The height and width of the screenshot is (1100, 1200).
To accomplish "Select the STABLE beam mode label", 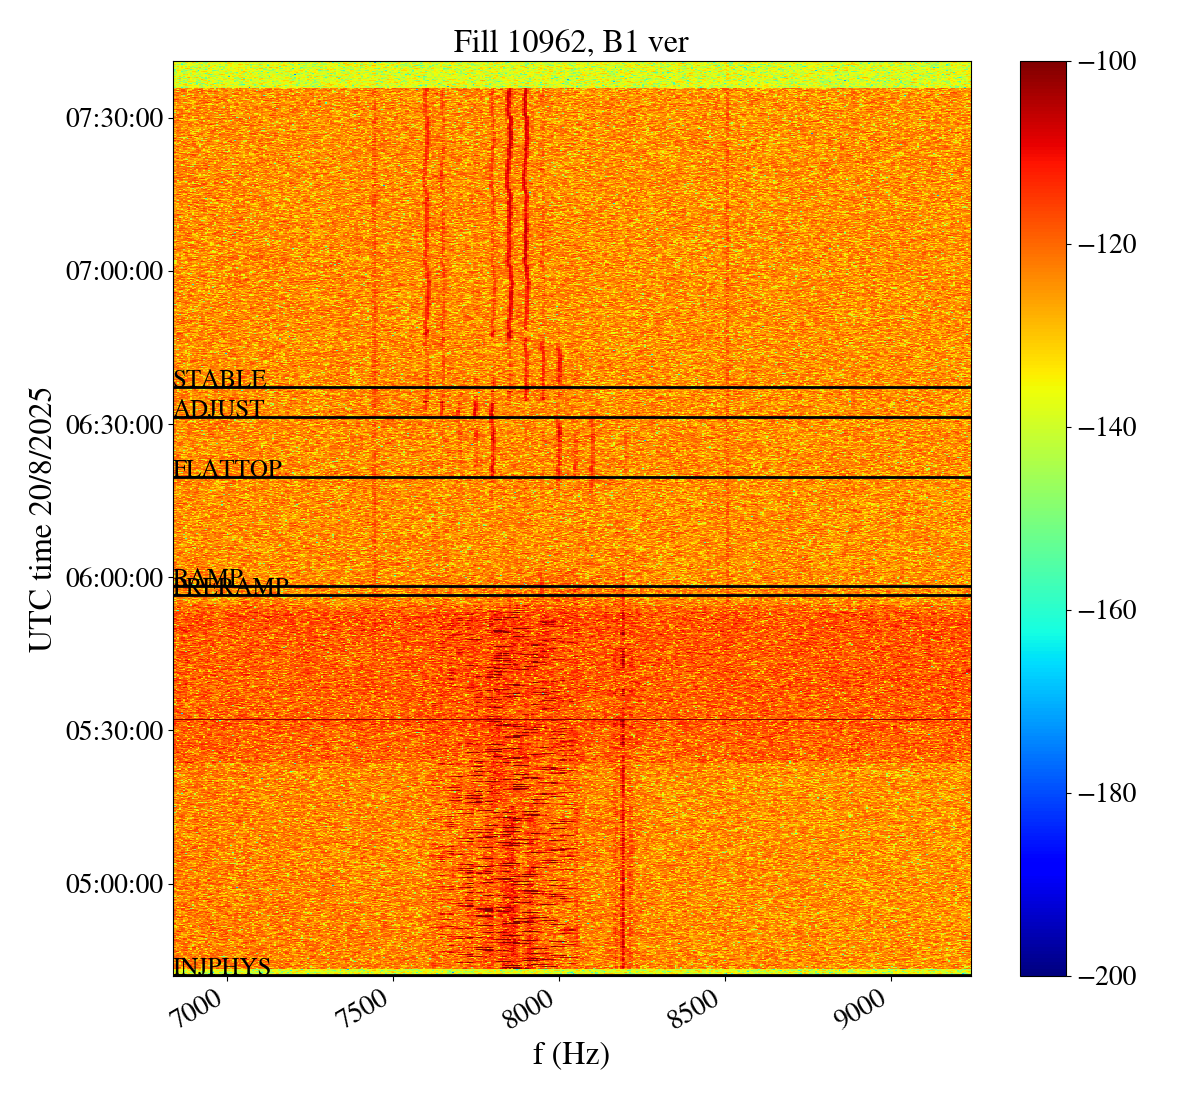I will [x=220, y=379].
